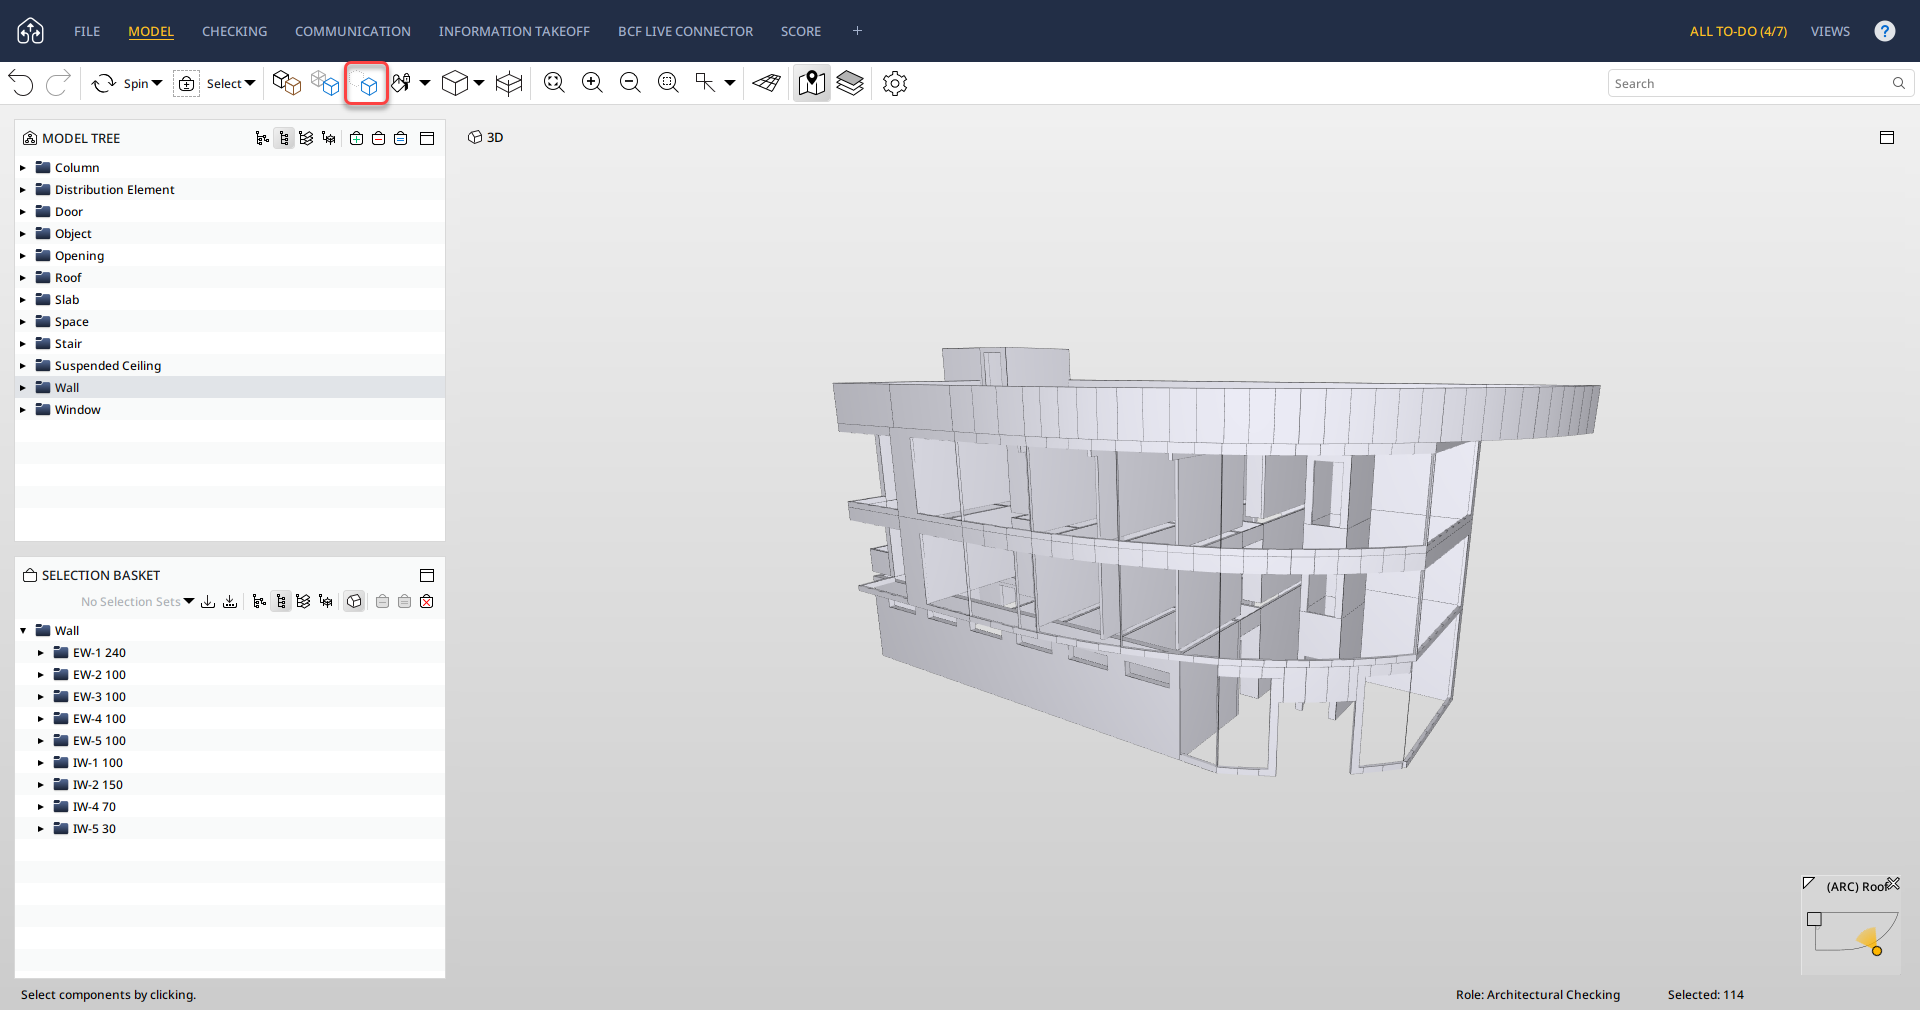Viewport: 1920px width, 1010px height.
Task: Click the dotted-tray download icon in Selection Basket
Action: click(x=230, y=601)
